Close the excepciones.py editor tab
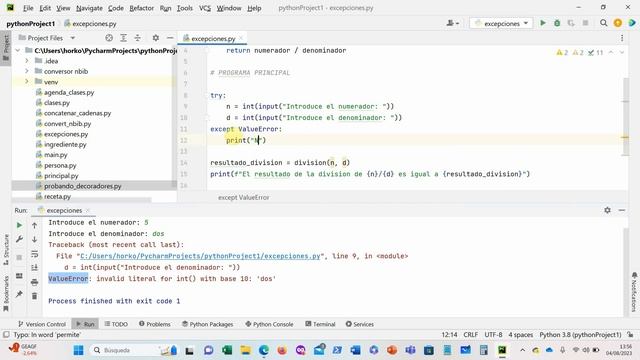This screenshot has width=640, height=360. 241,38
